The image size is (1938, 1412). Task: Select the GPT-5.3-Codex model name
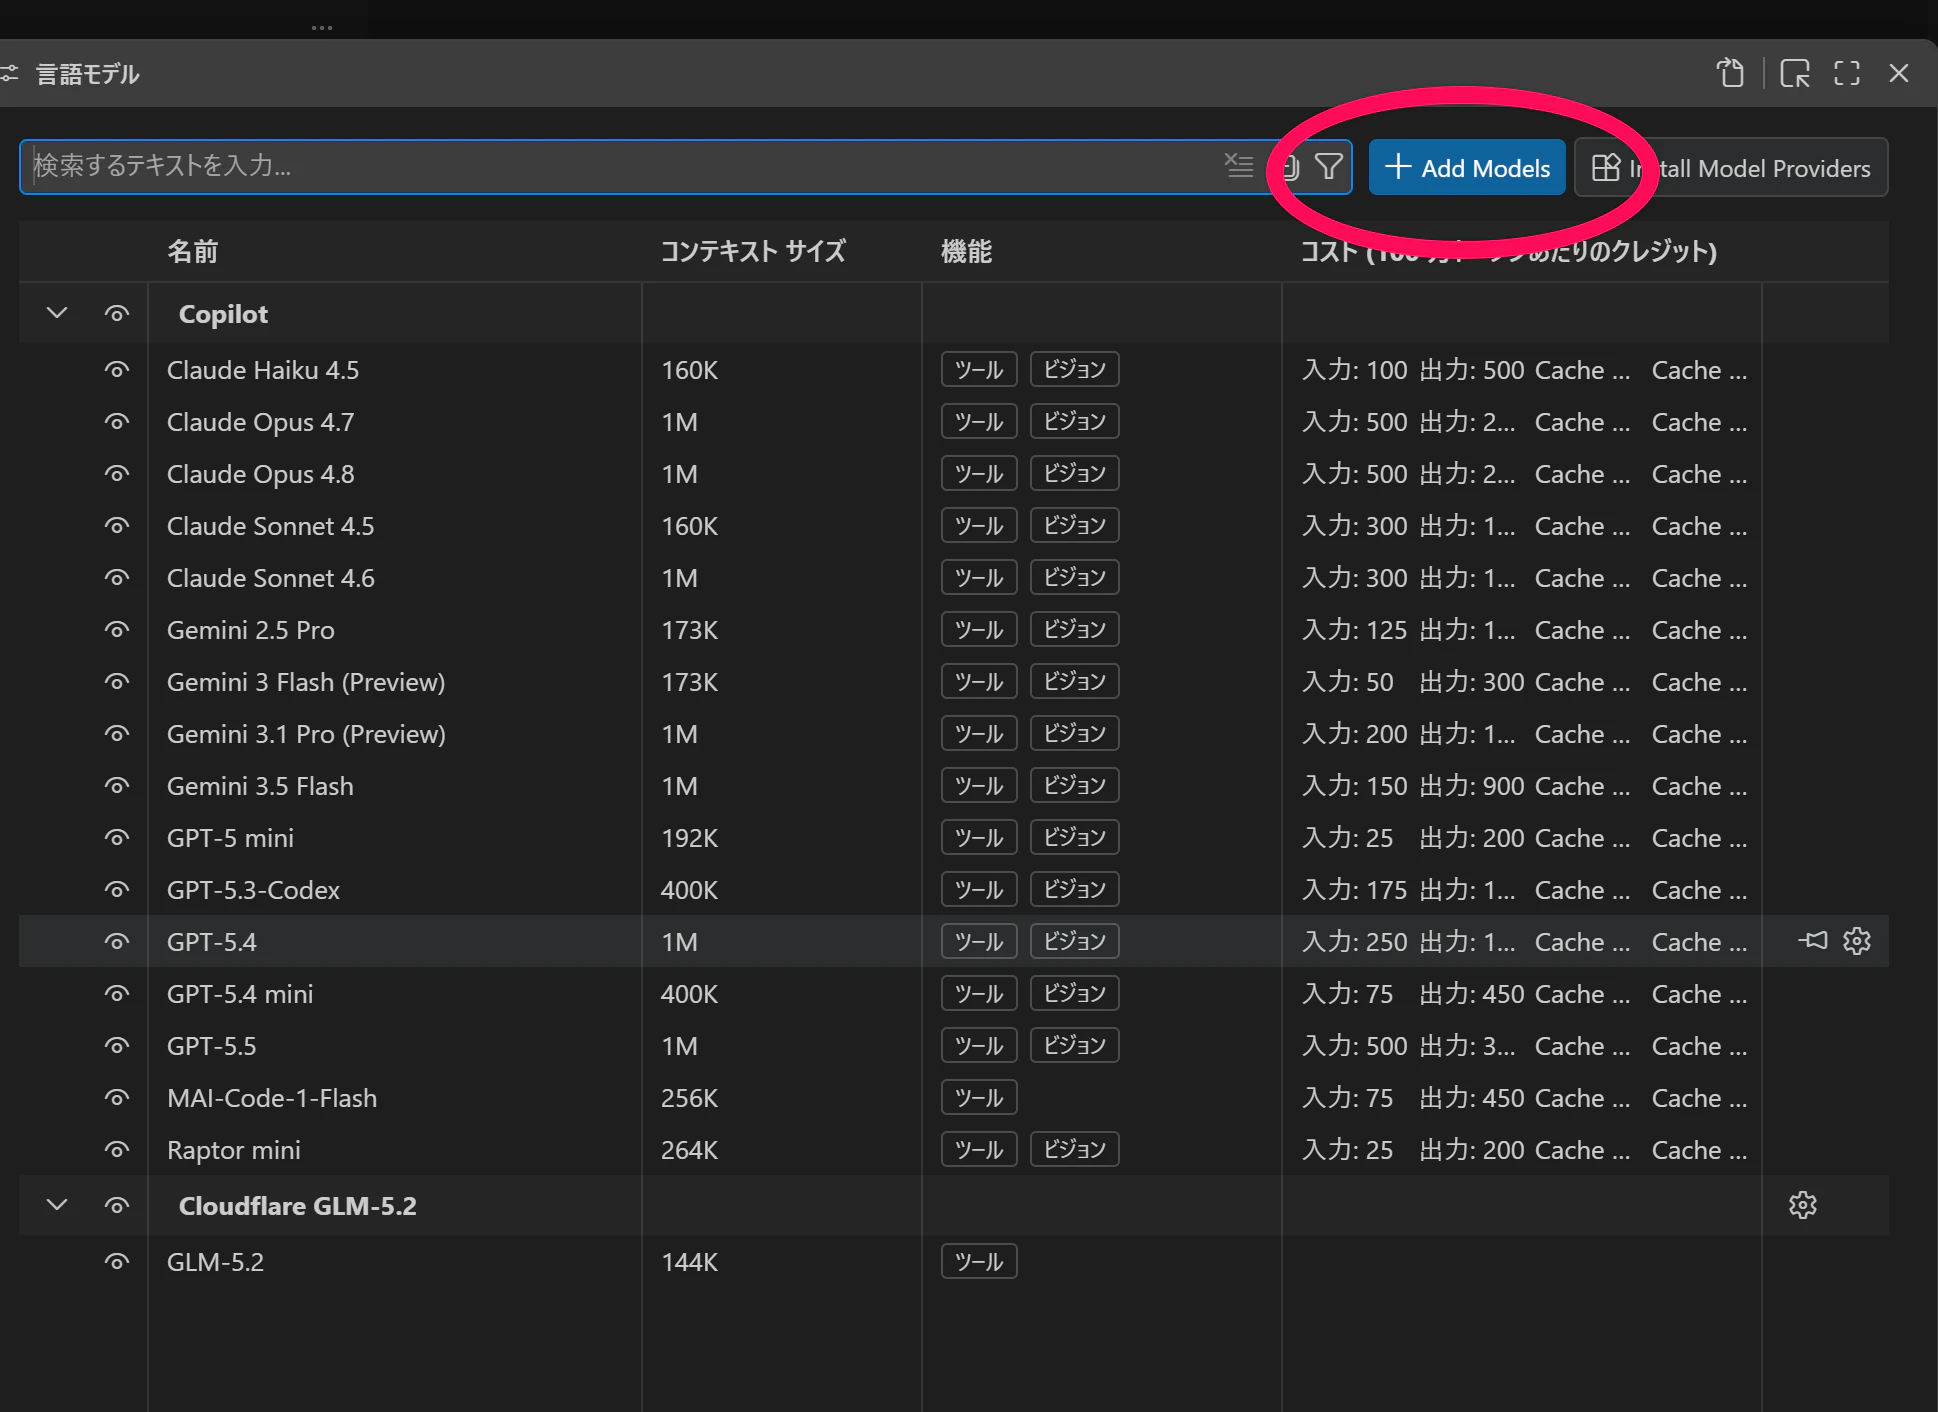coord(253,890)
